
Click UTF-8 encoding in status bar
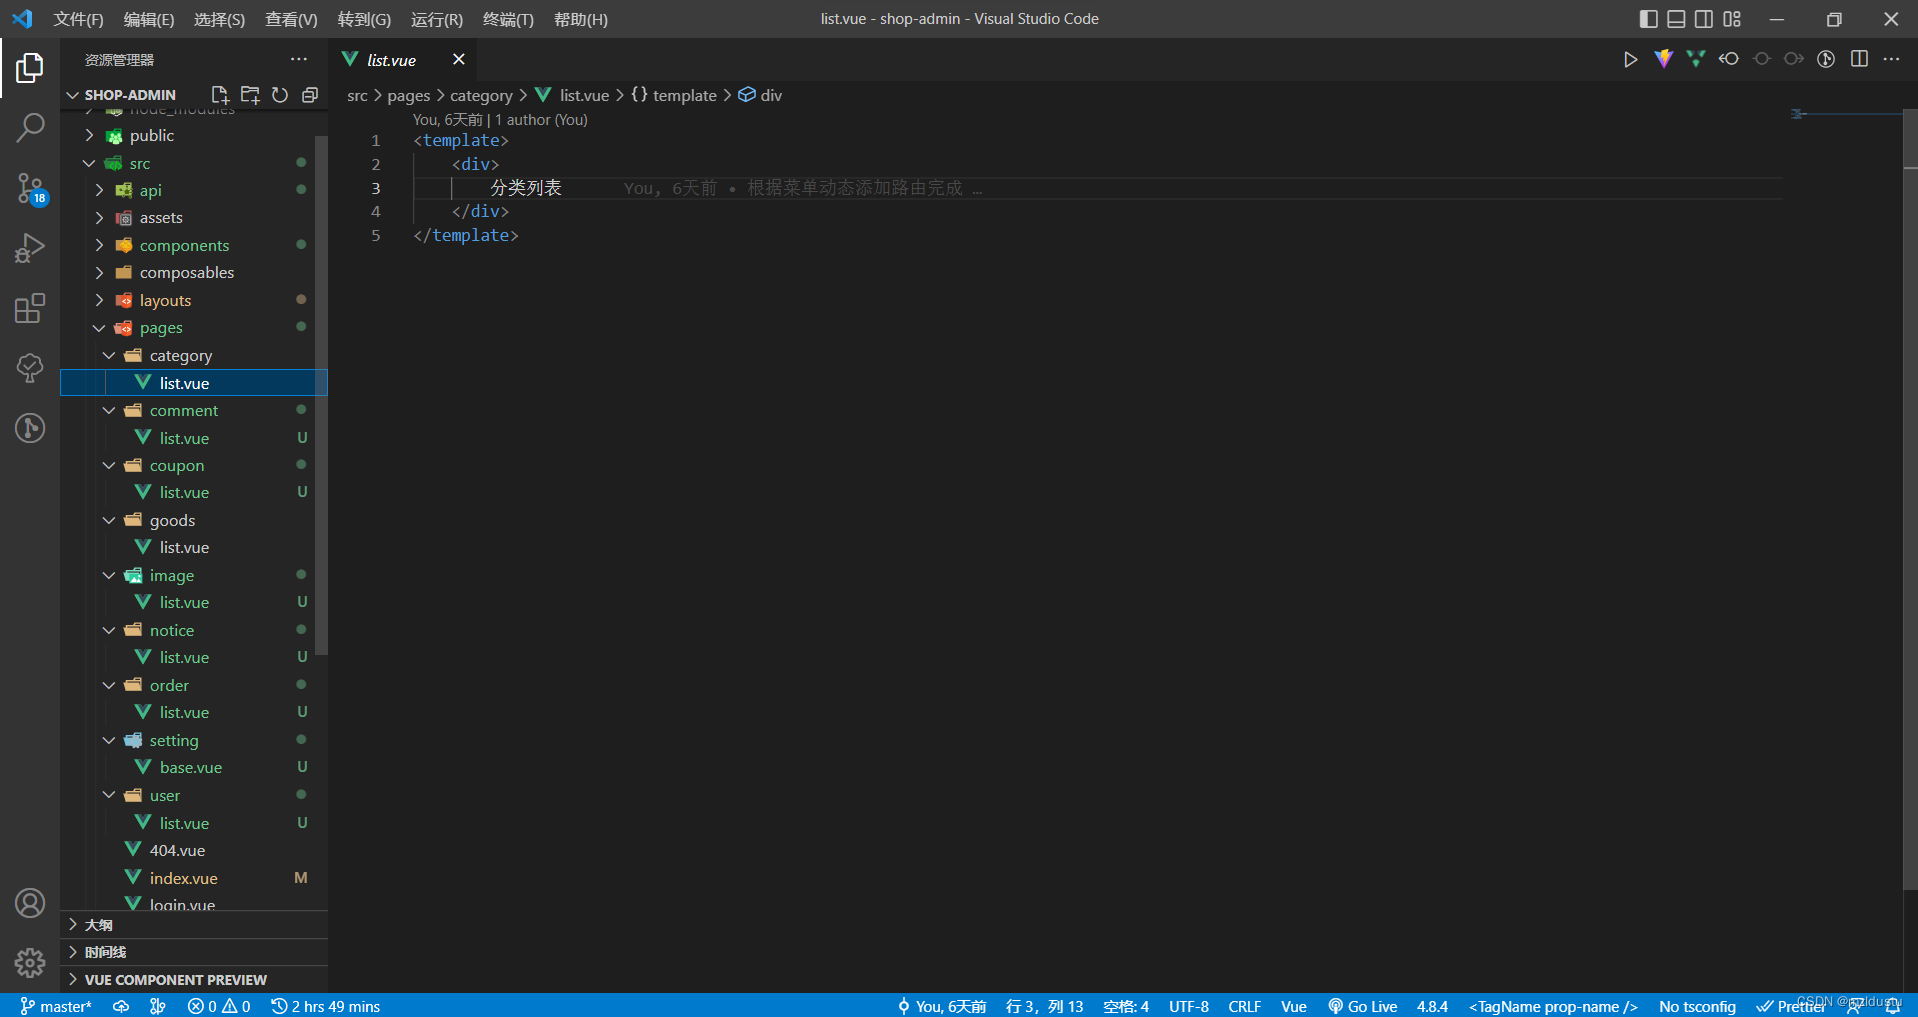point(1189,1006)
